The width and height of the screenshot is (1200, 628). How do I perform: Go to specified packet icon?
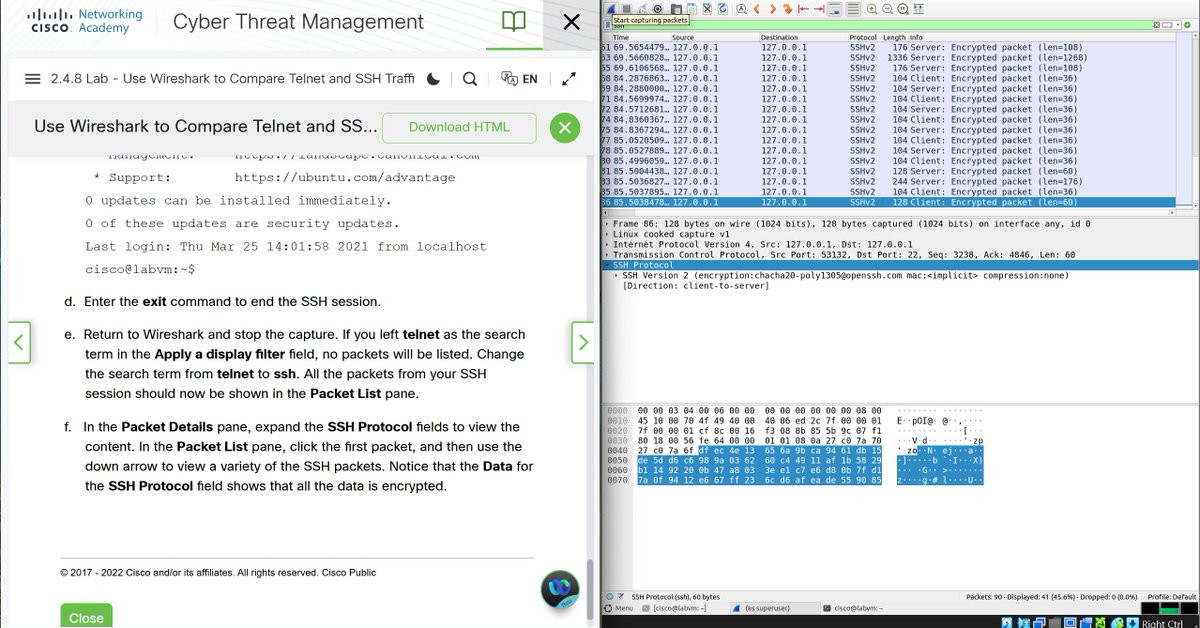point(788,9)
